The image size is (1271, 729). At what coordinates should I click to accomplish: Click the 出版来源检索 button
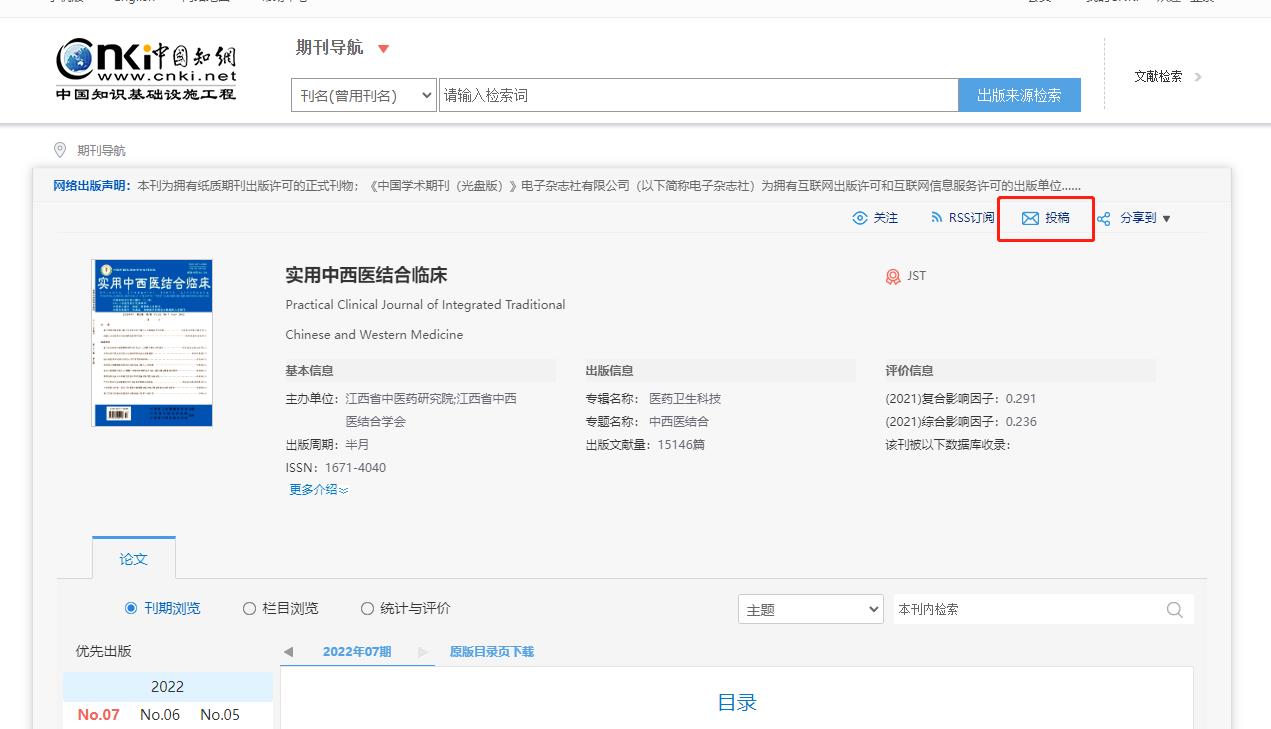point(1019,95)
